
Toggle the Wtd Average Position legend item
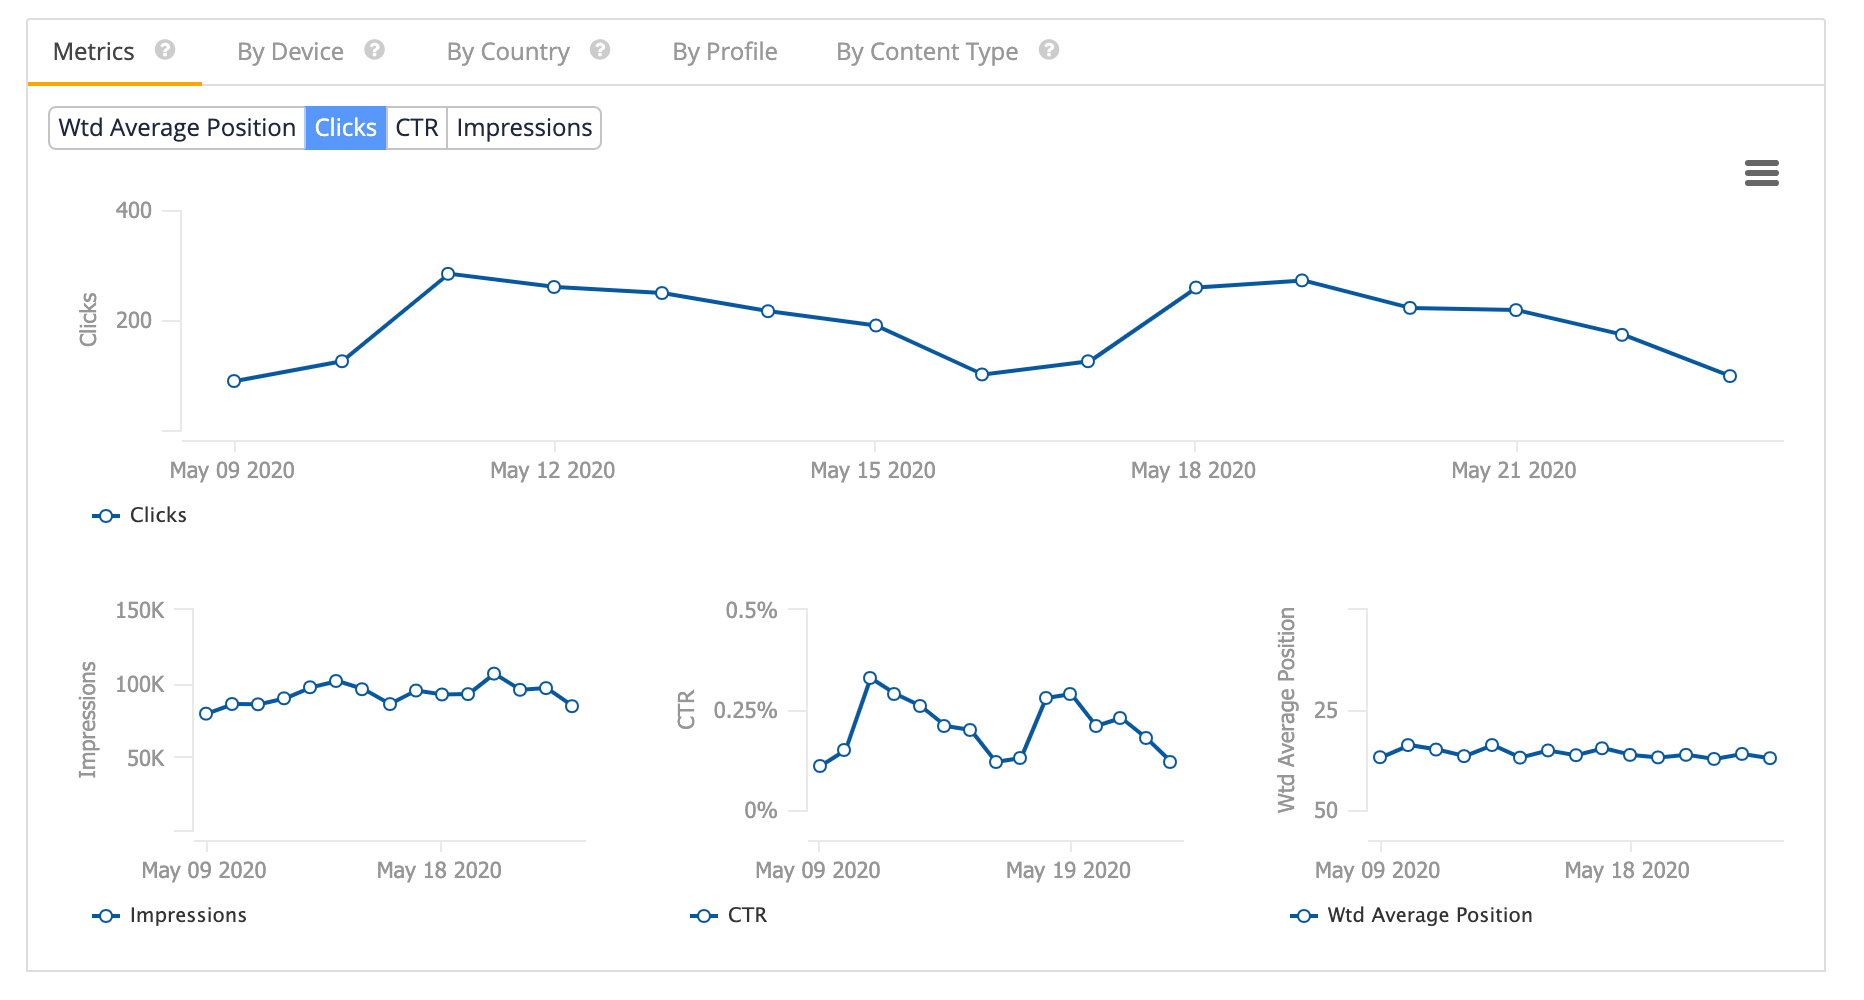coord(1303,914)
